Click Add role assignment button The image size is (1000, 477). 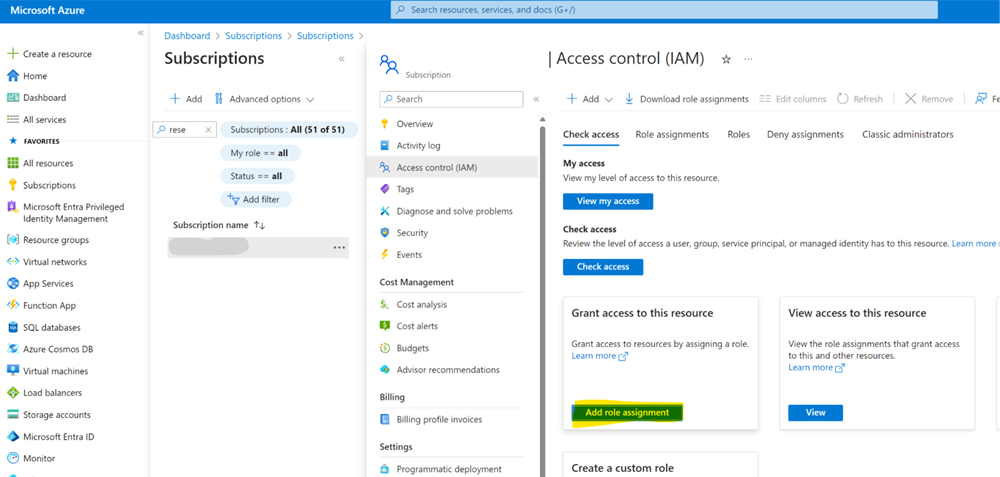(627, 413)
